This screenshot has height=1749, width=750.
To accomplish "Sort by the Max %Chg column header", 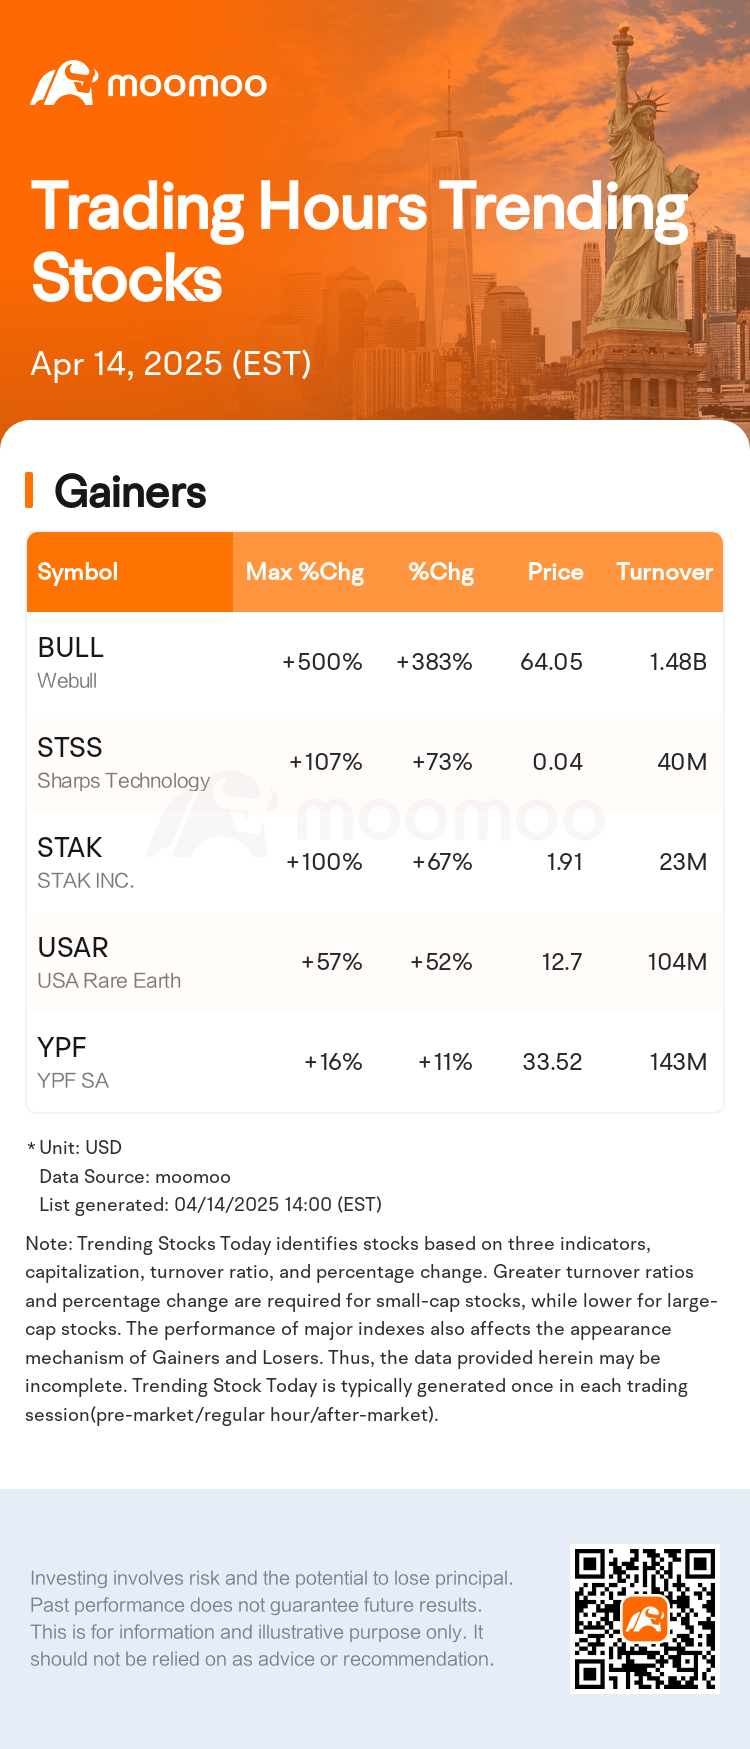I will [x=305, y=572].
